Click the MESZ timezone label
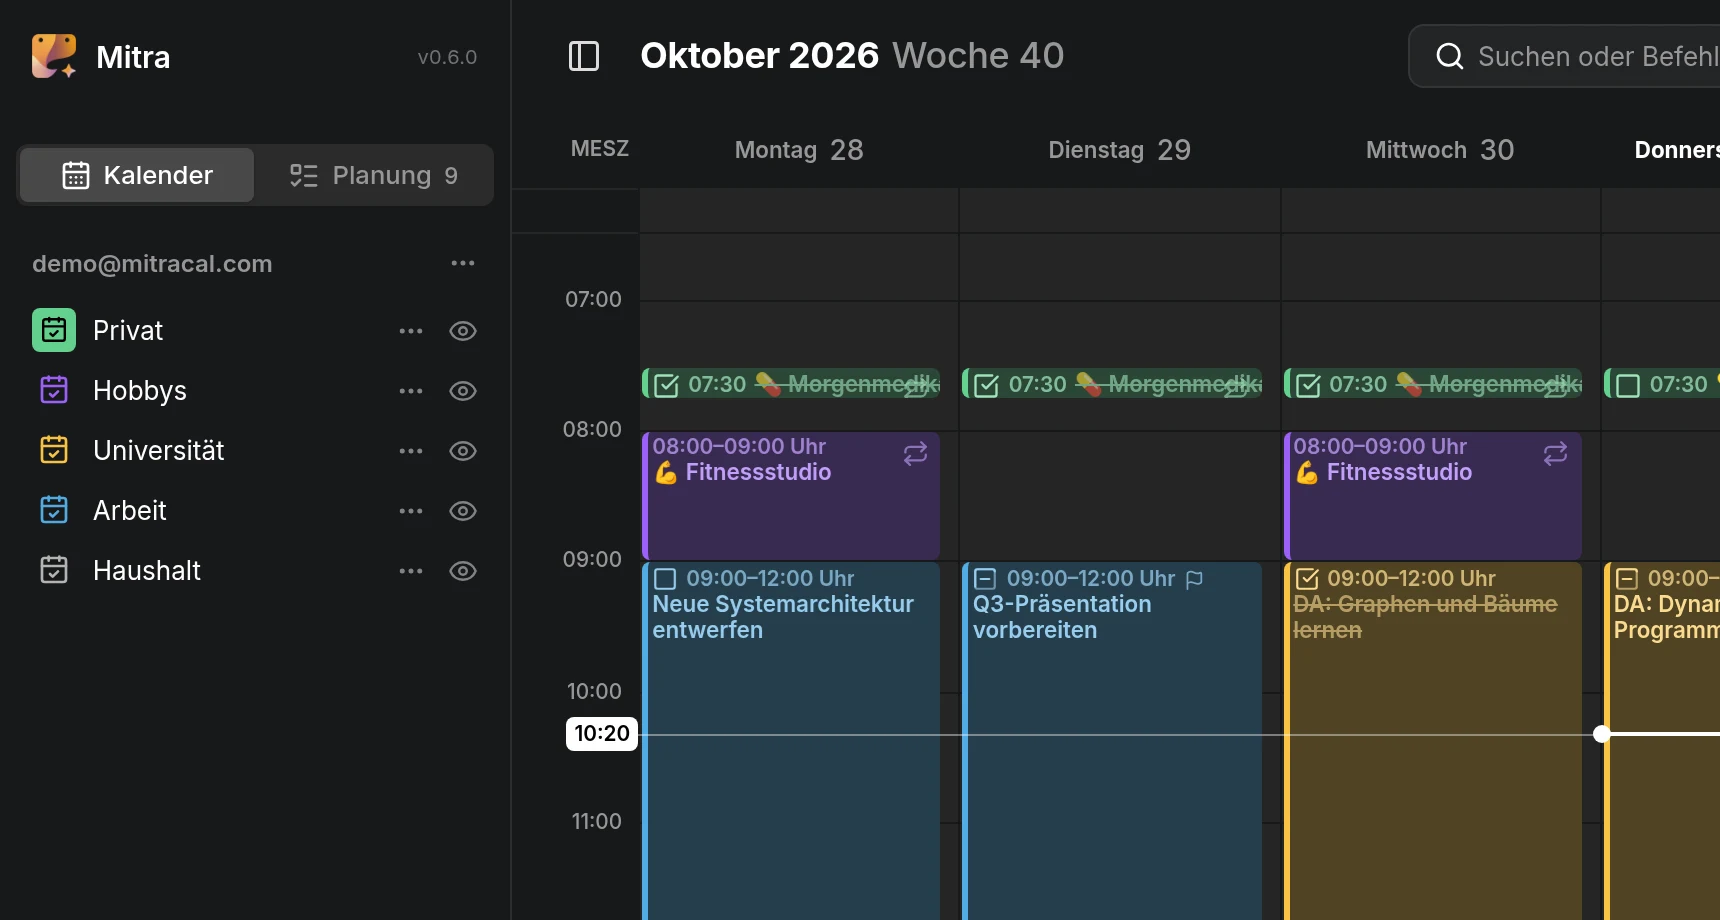1720x920 pixels. click(600, 149)
